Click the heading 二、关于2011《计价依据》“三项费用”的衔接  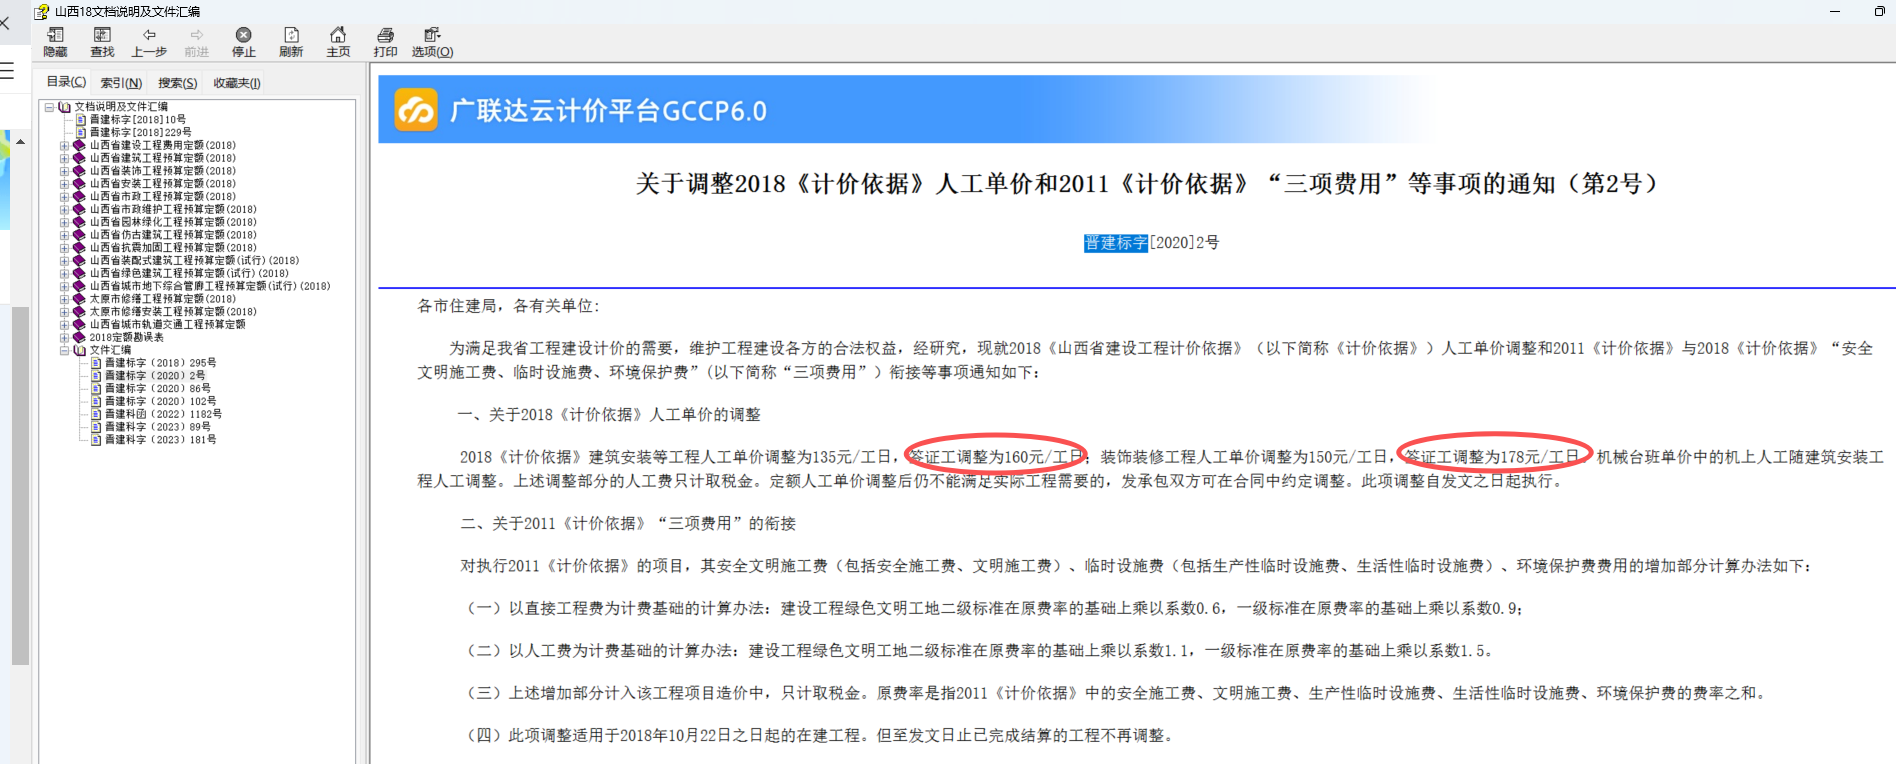[x=628, y=524]
